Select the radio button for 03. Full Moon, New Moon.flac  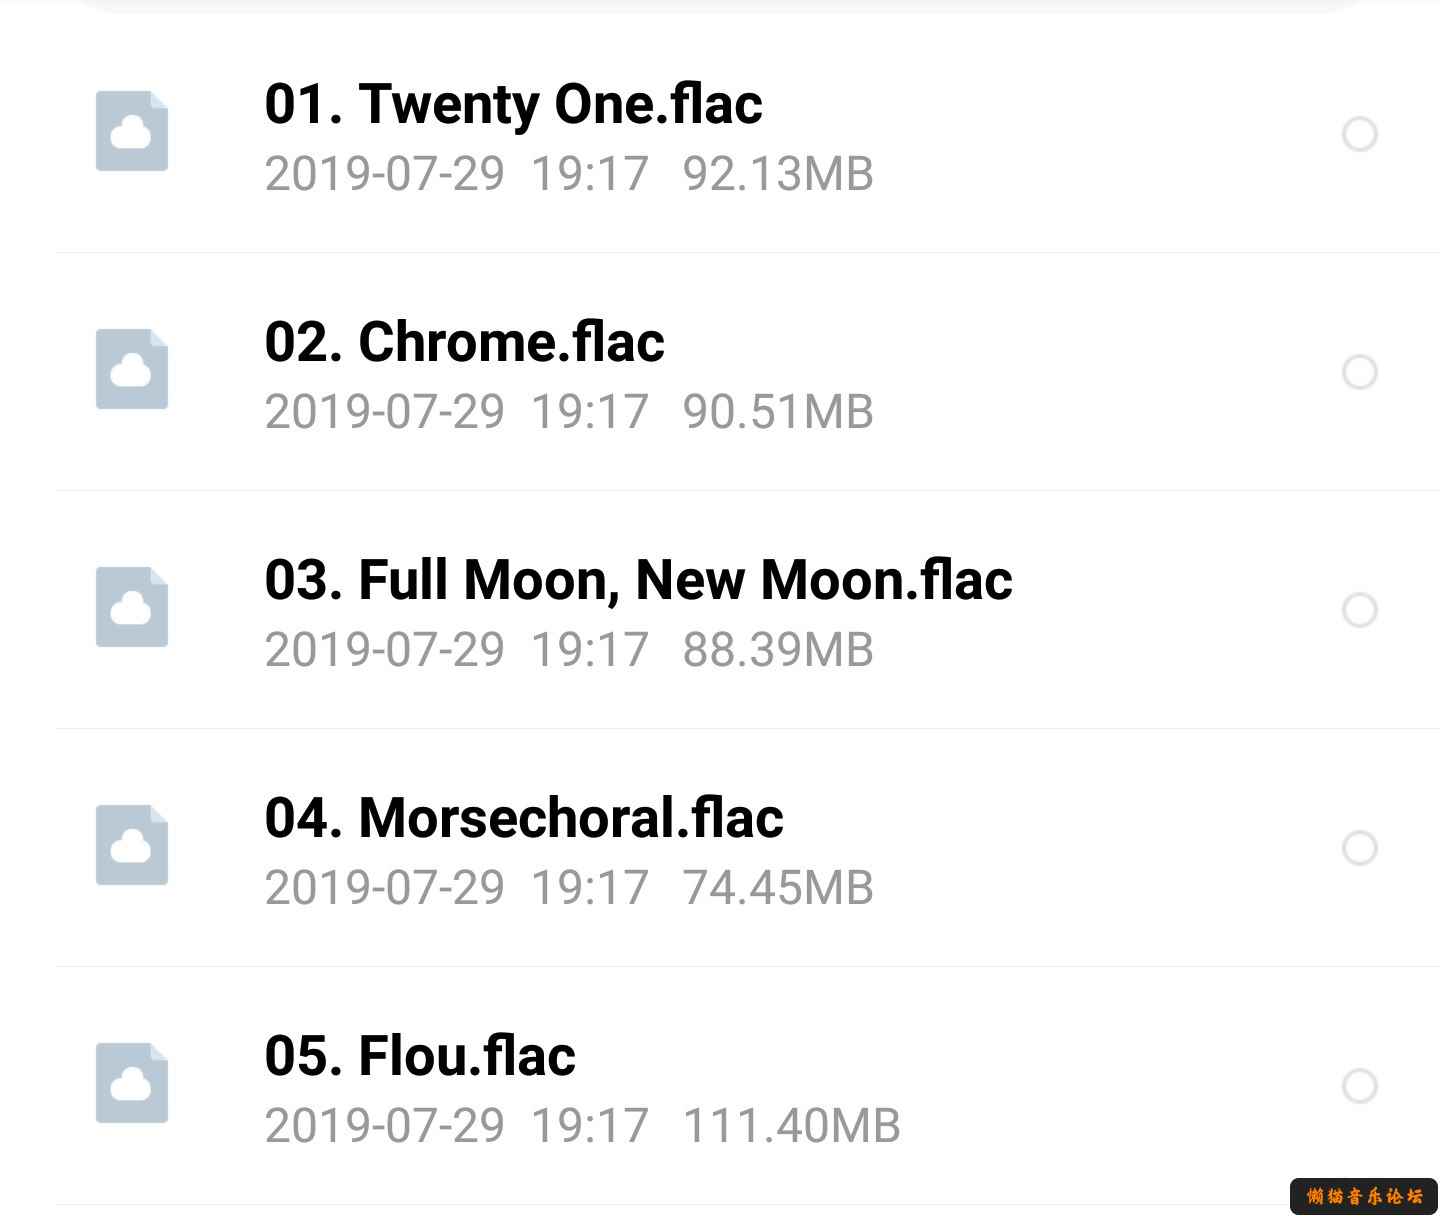[x=1360, y=610]
